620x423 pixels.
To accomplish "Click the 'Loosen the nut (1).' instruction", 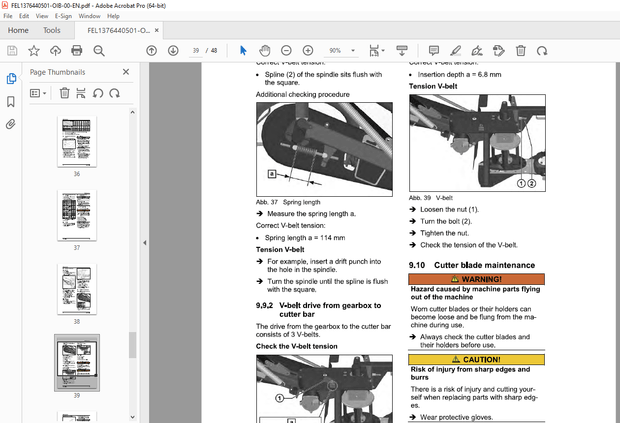I will pos(449,210).
